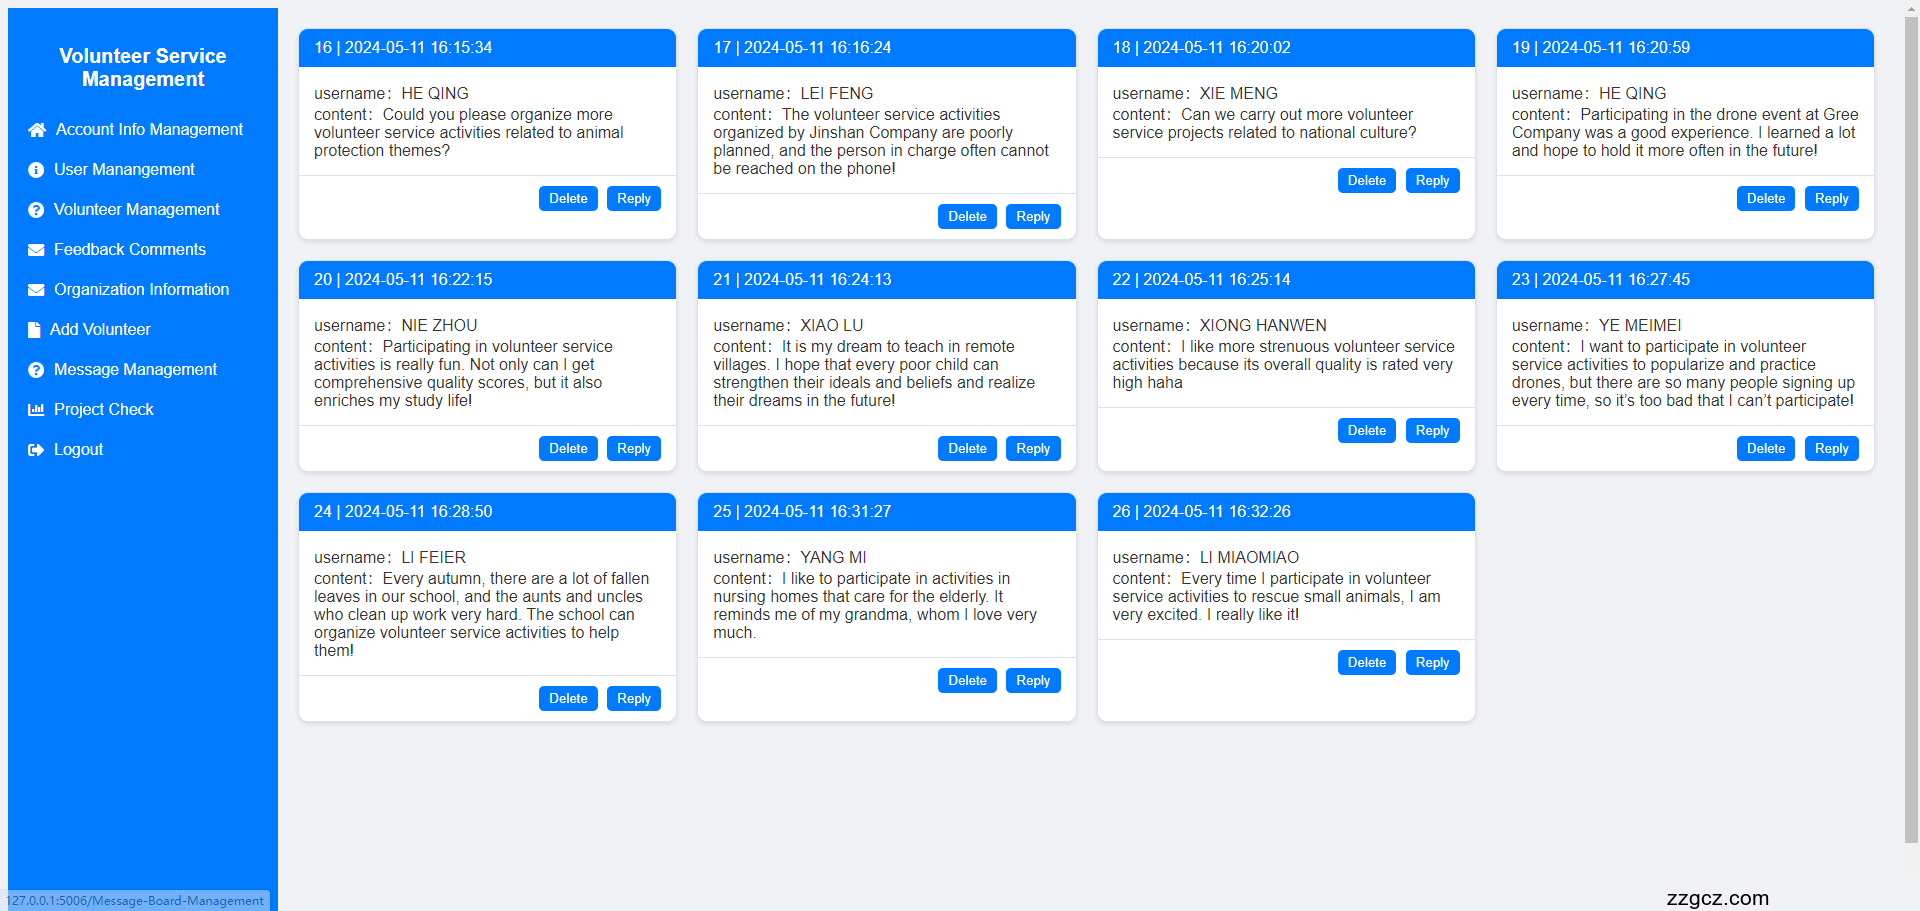Screen dimensions: 1920x911
Task: Go to the Volunteer Management section
Action: pyautogui.click(x=136, y=210)
